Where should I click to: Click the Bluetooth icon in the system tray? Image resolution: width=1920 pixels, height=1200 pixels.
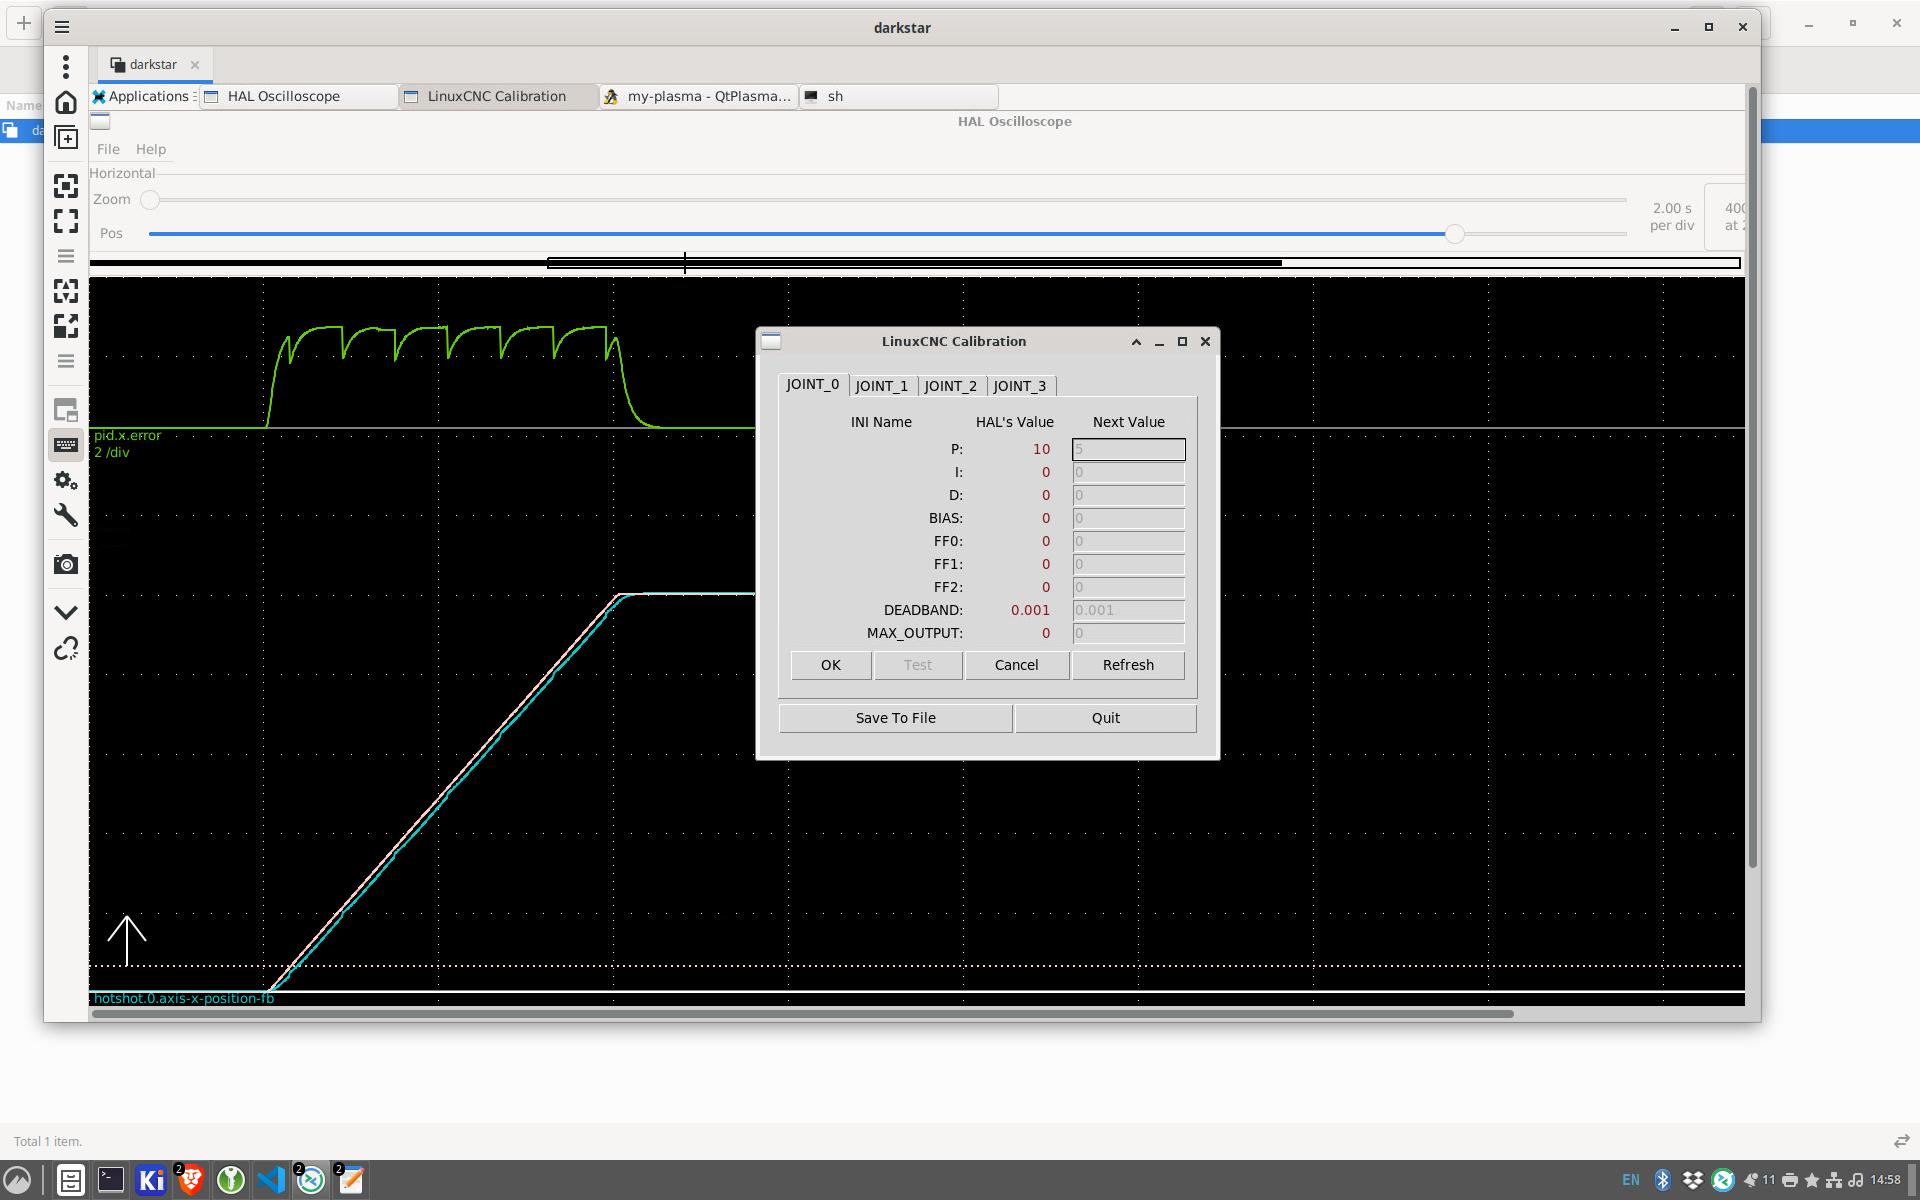(1662, 1180)
